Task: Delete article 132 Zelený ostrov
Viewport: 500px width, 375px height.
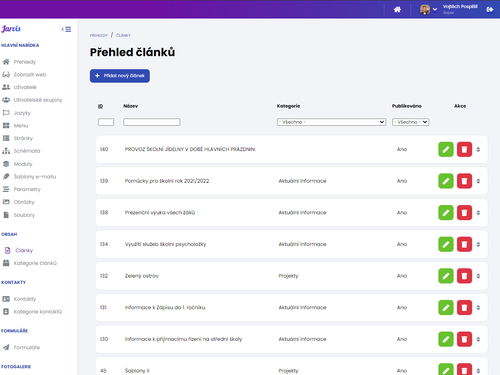Action: (x=464, y=276)
